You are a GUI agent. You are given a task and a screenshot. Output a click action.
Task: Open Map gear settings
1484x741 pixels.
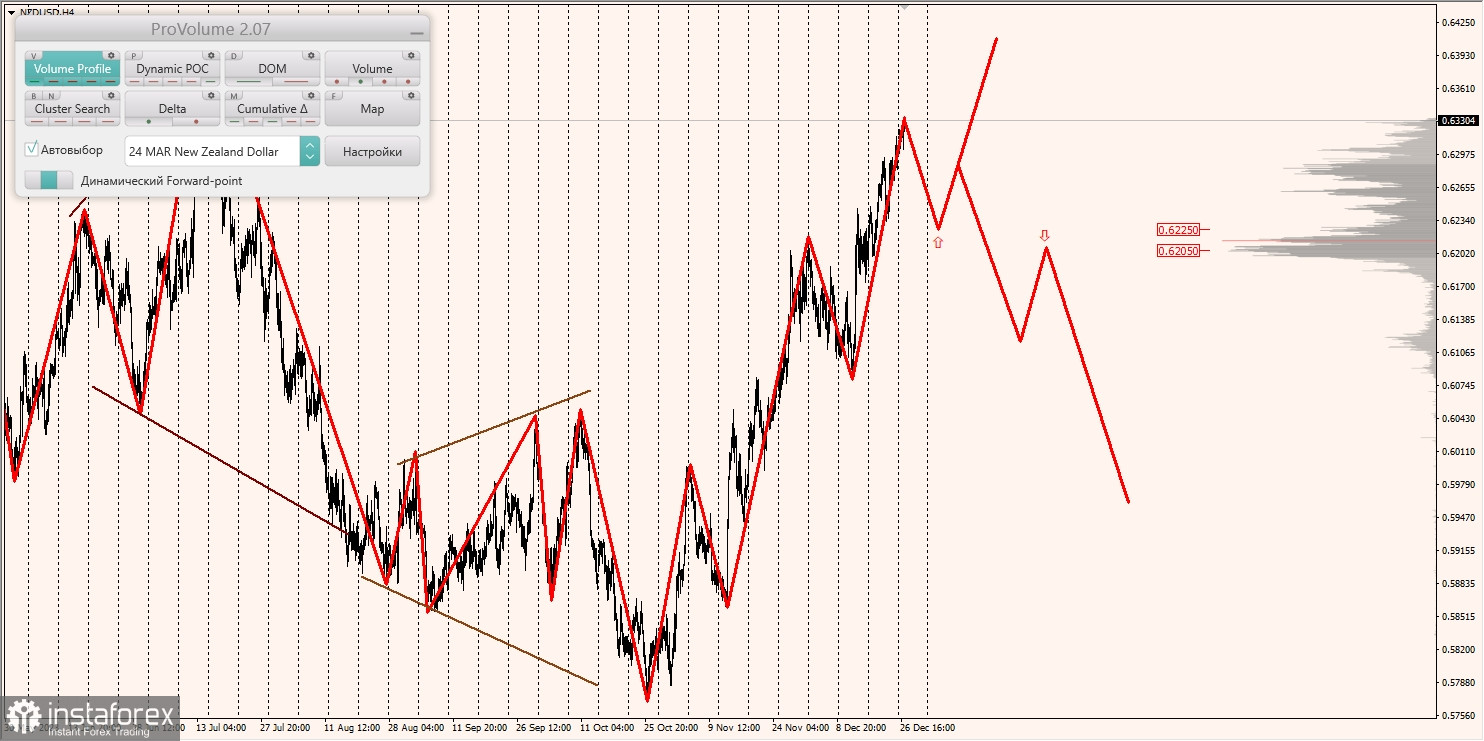click(411, 96)
